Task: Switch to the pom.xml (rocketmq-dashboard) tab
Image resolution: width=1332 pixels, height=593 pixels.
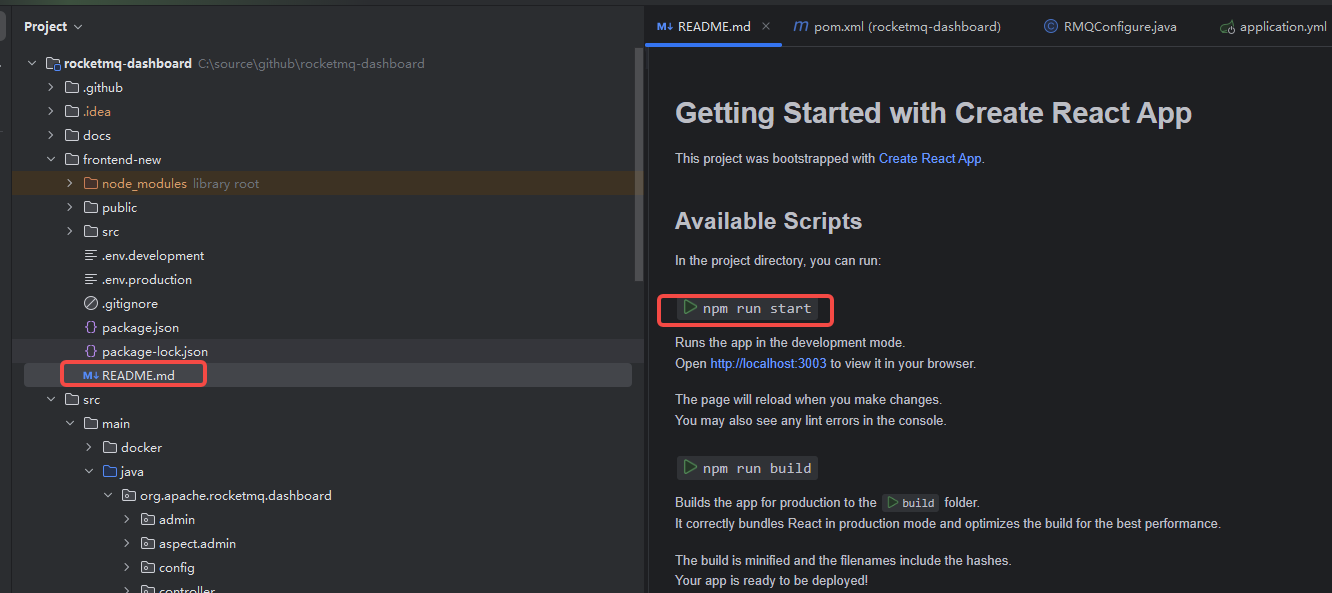Action: [x=897, y=27]
